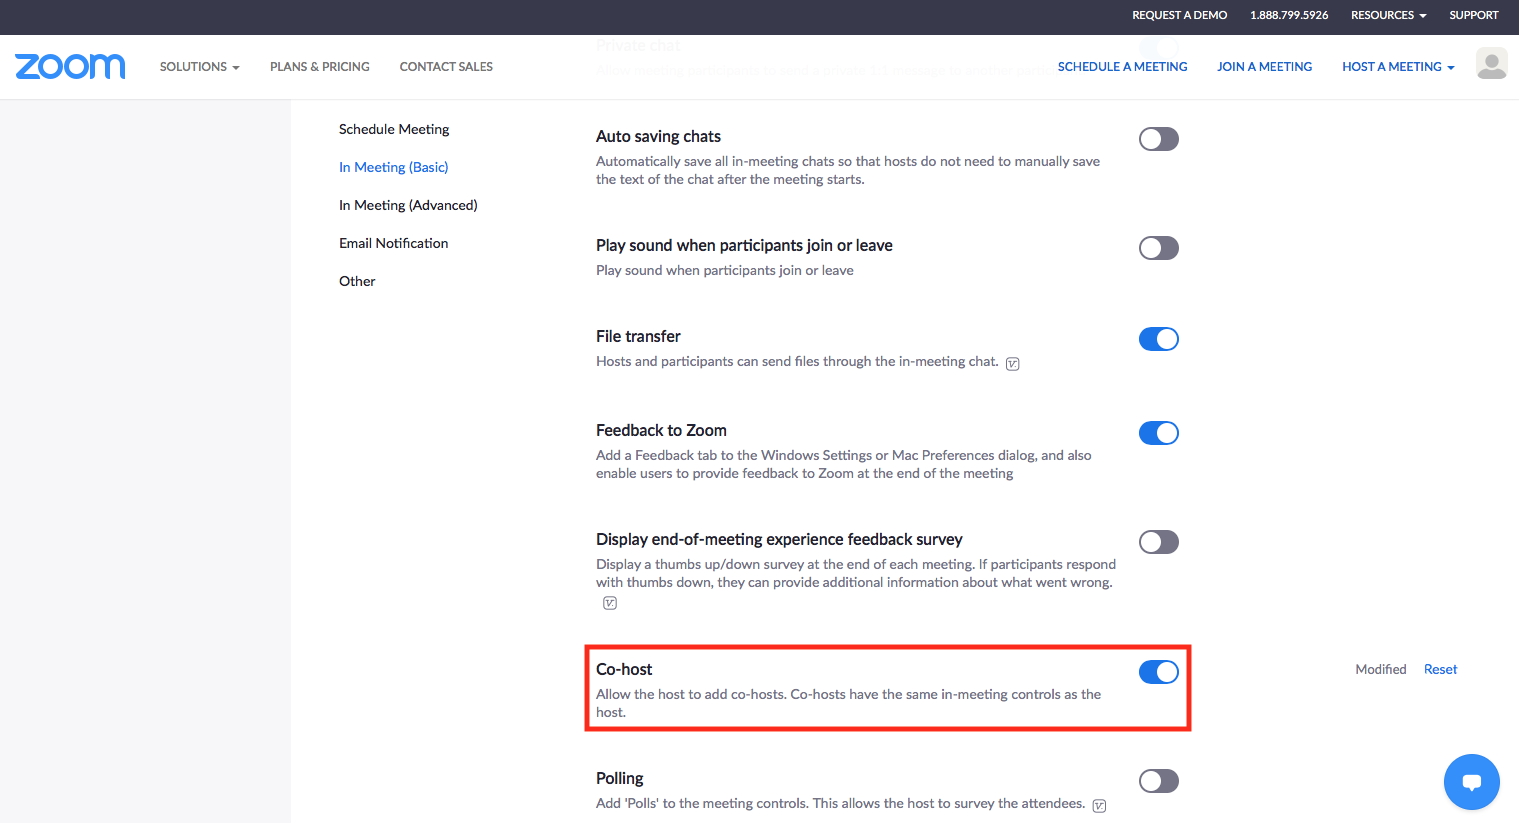Expand the Host a Meeting dropdown

click(x=1397, y=67)
